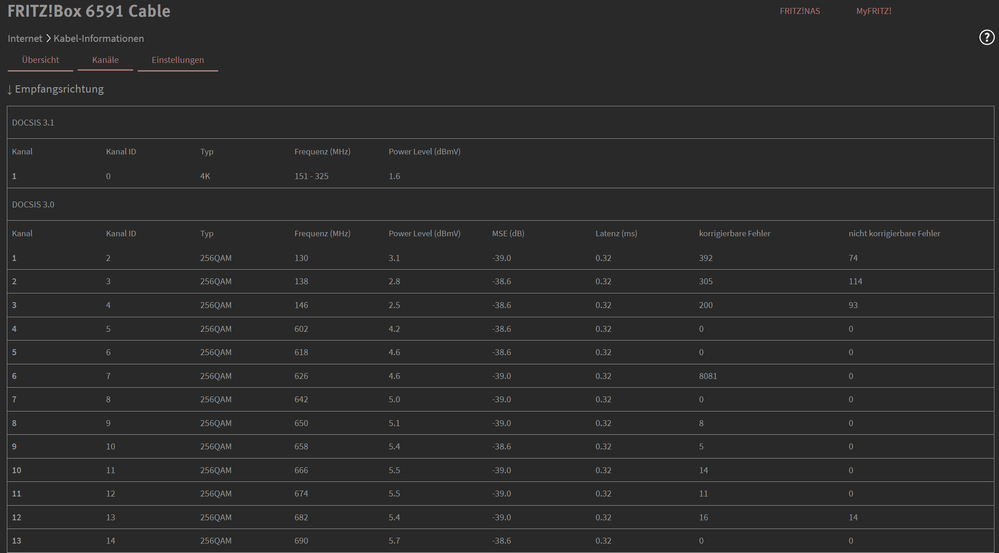Select correctable errors value 392
Image resolution: width=999 pixels, height=553 pixels.
pyautogui.click(x=706, y=258)
